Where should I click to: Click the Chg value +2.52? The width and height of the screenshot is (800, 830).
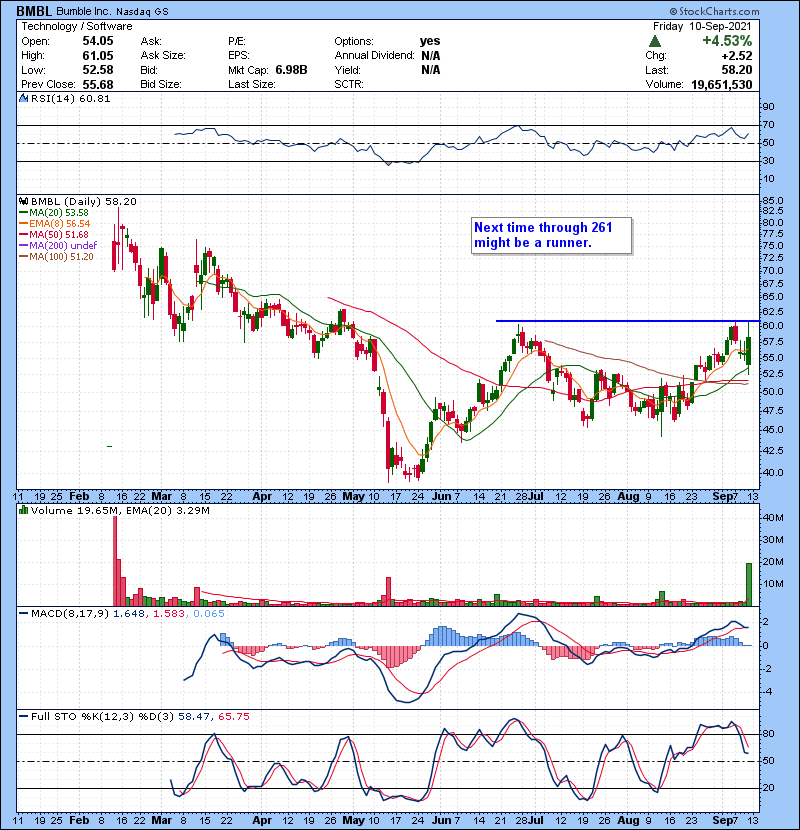tap(736, 55)
